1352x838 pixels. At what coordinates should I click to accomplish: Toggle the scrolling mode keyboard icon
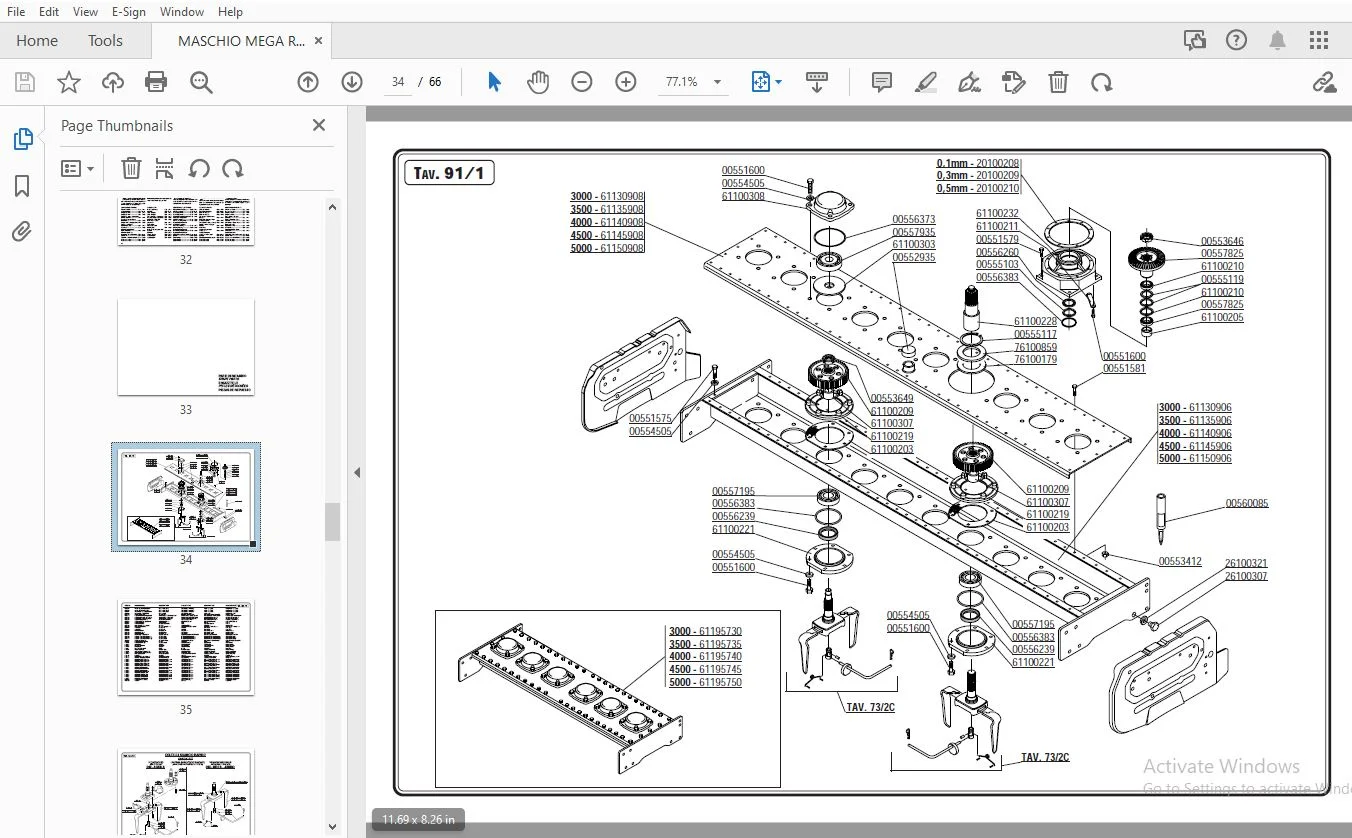[x=817, y=82]
